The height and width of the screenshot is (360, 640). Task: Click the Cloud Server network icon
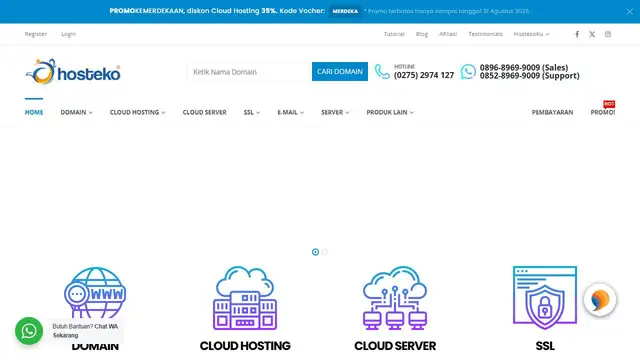pyautogui.click(x=395, y=298)
